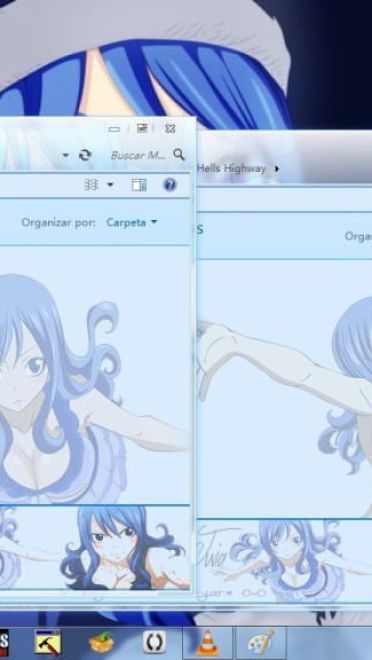The width and height of the screenshot is (372, 660).
Task: Open the address bar history dropdown arrow
Action: pos(66,155)
